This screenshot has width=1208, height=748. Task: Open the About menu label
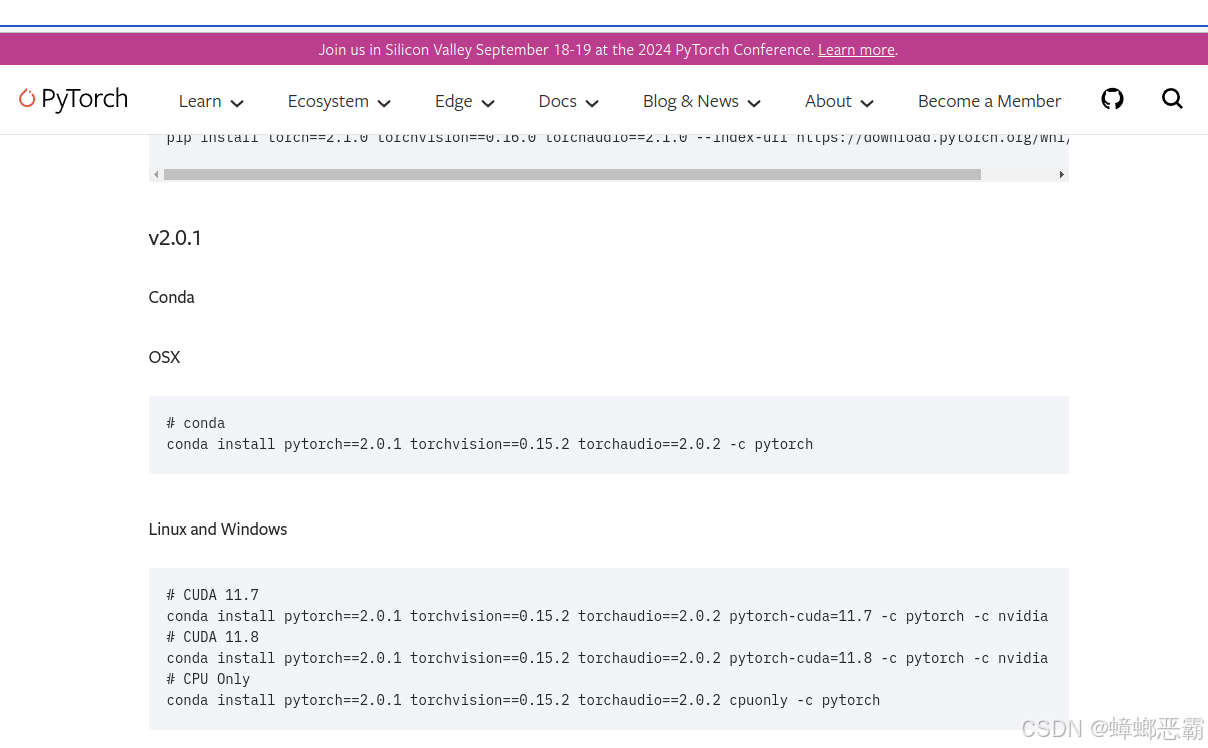(828, 101)
